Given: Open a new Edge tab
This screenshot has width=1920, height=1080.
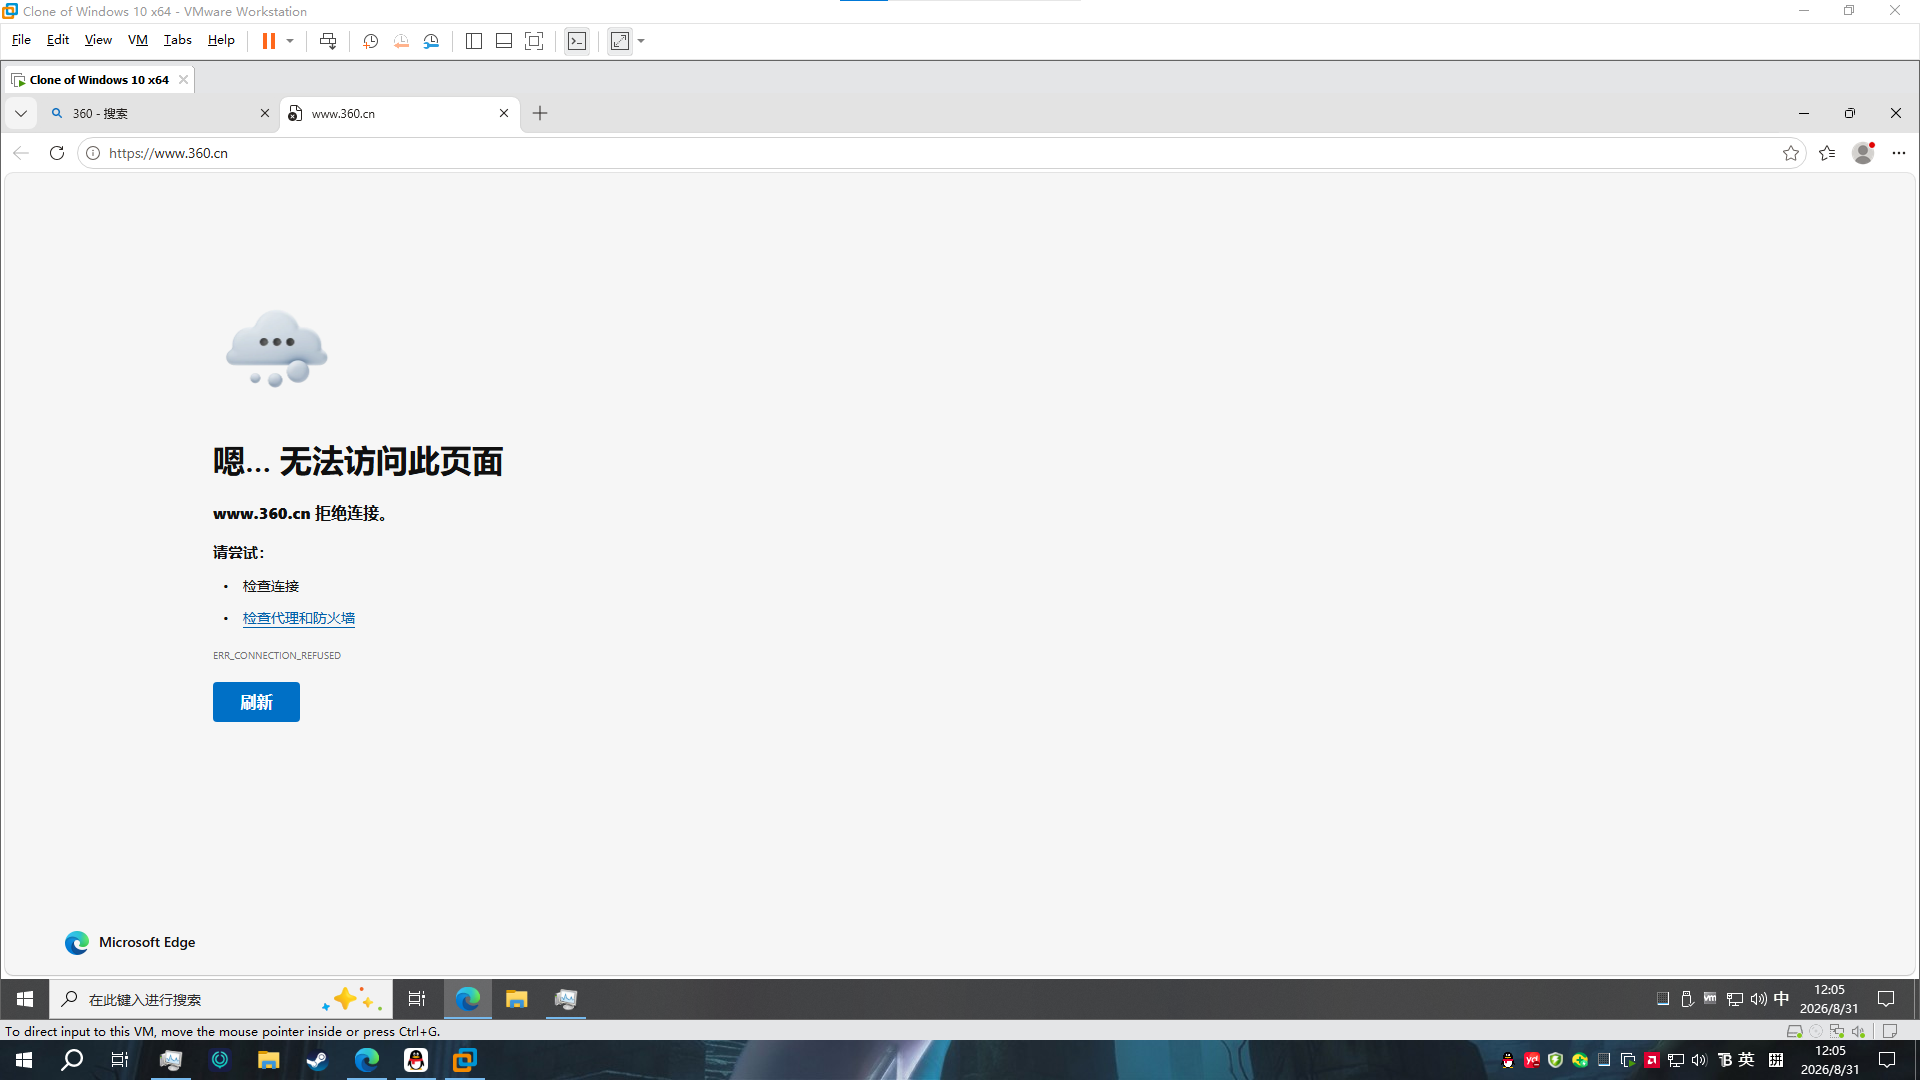Looking at the screenshot, I should point(540,113).
